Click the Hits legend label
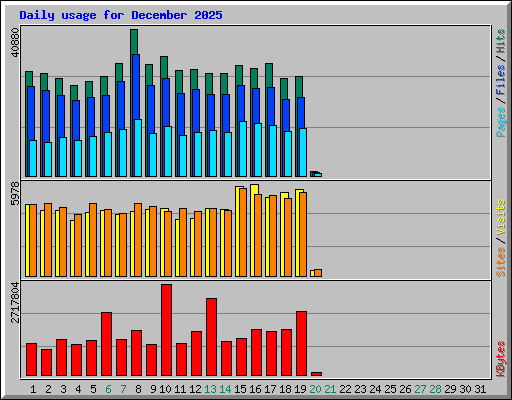 click(500, 41)
